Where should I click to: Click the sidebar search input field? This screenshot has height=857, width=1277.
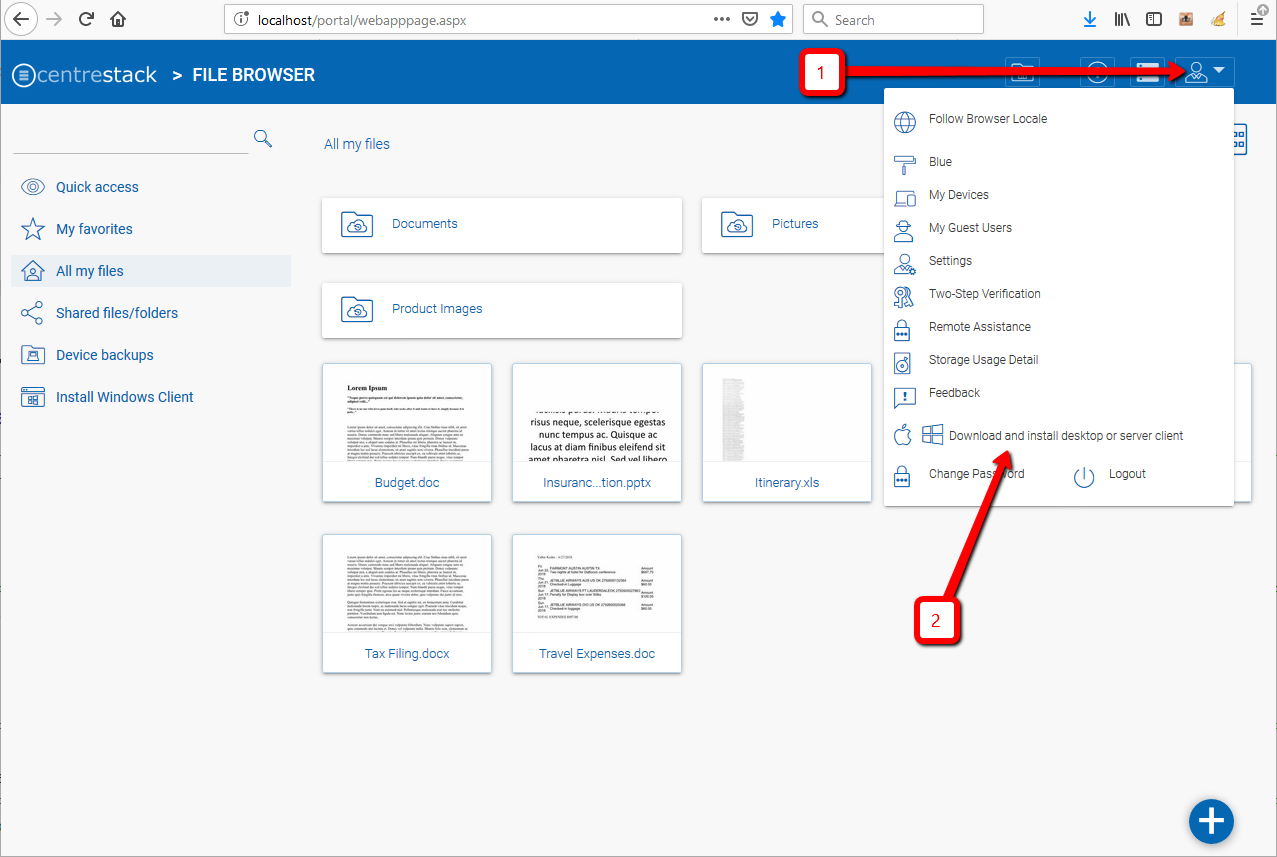coord(130,139)
